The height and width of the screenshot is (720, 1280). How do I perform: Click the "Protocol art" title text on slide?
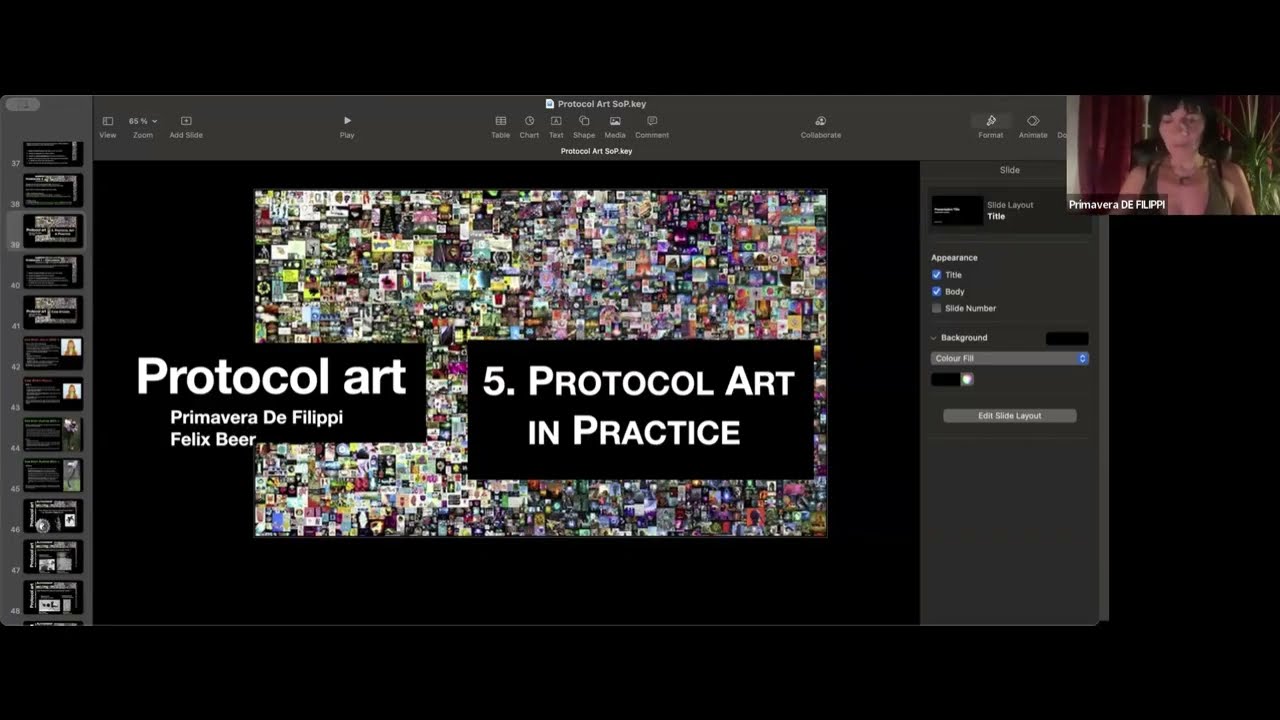[271, 376]
